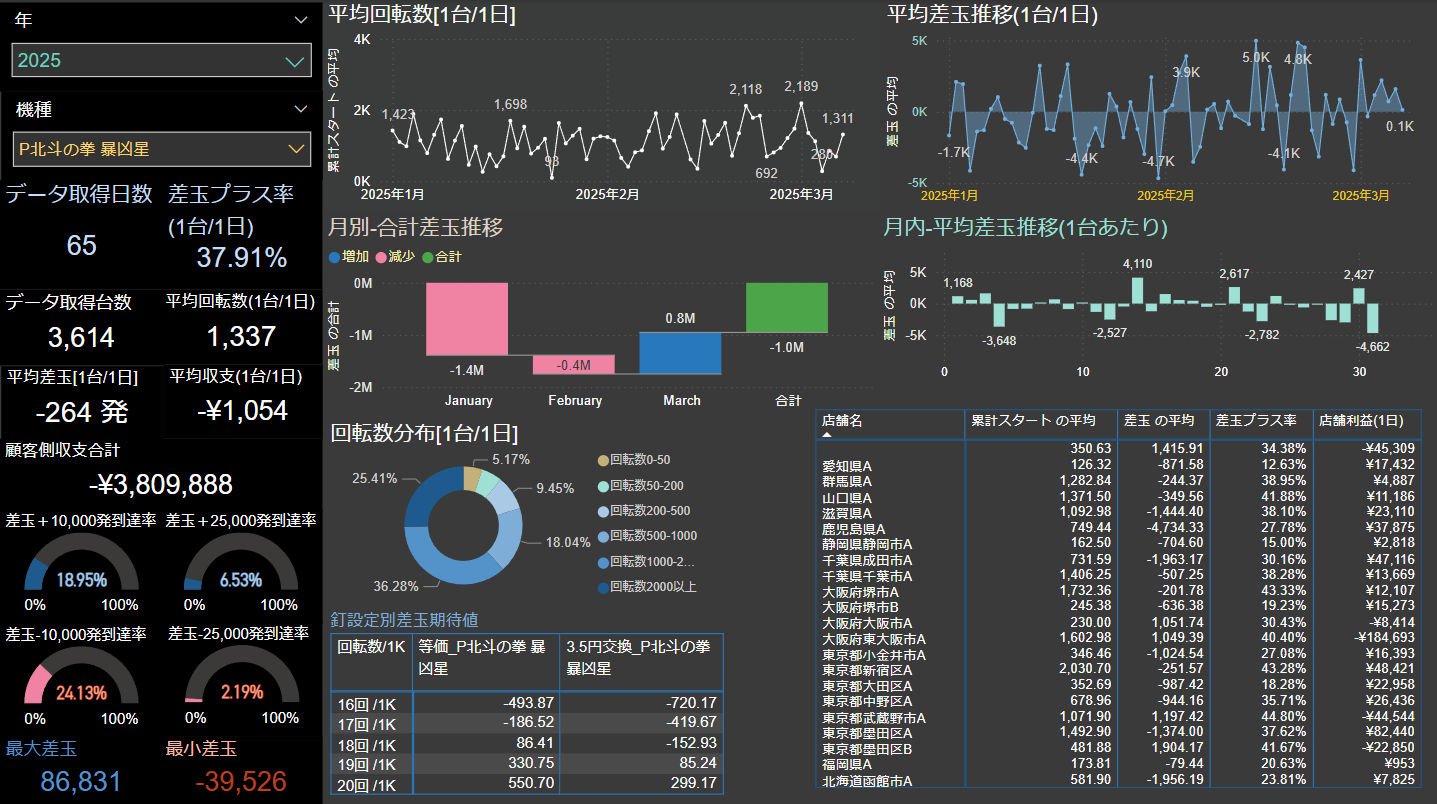Click the sort arrow under 店舗名
The image size is (1437, 804).
(x=827, y=435)
